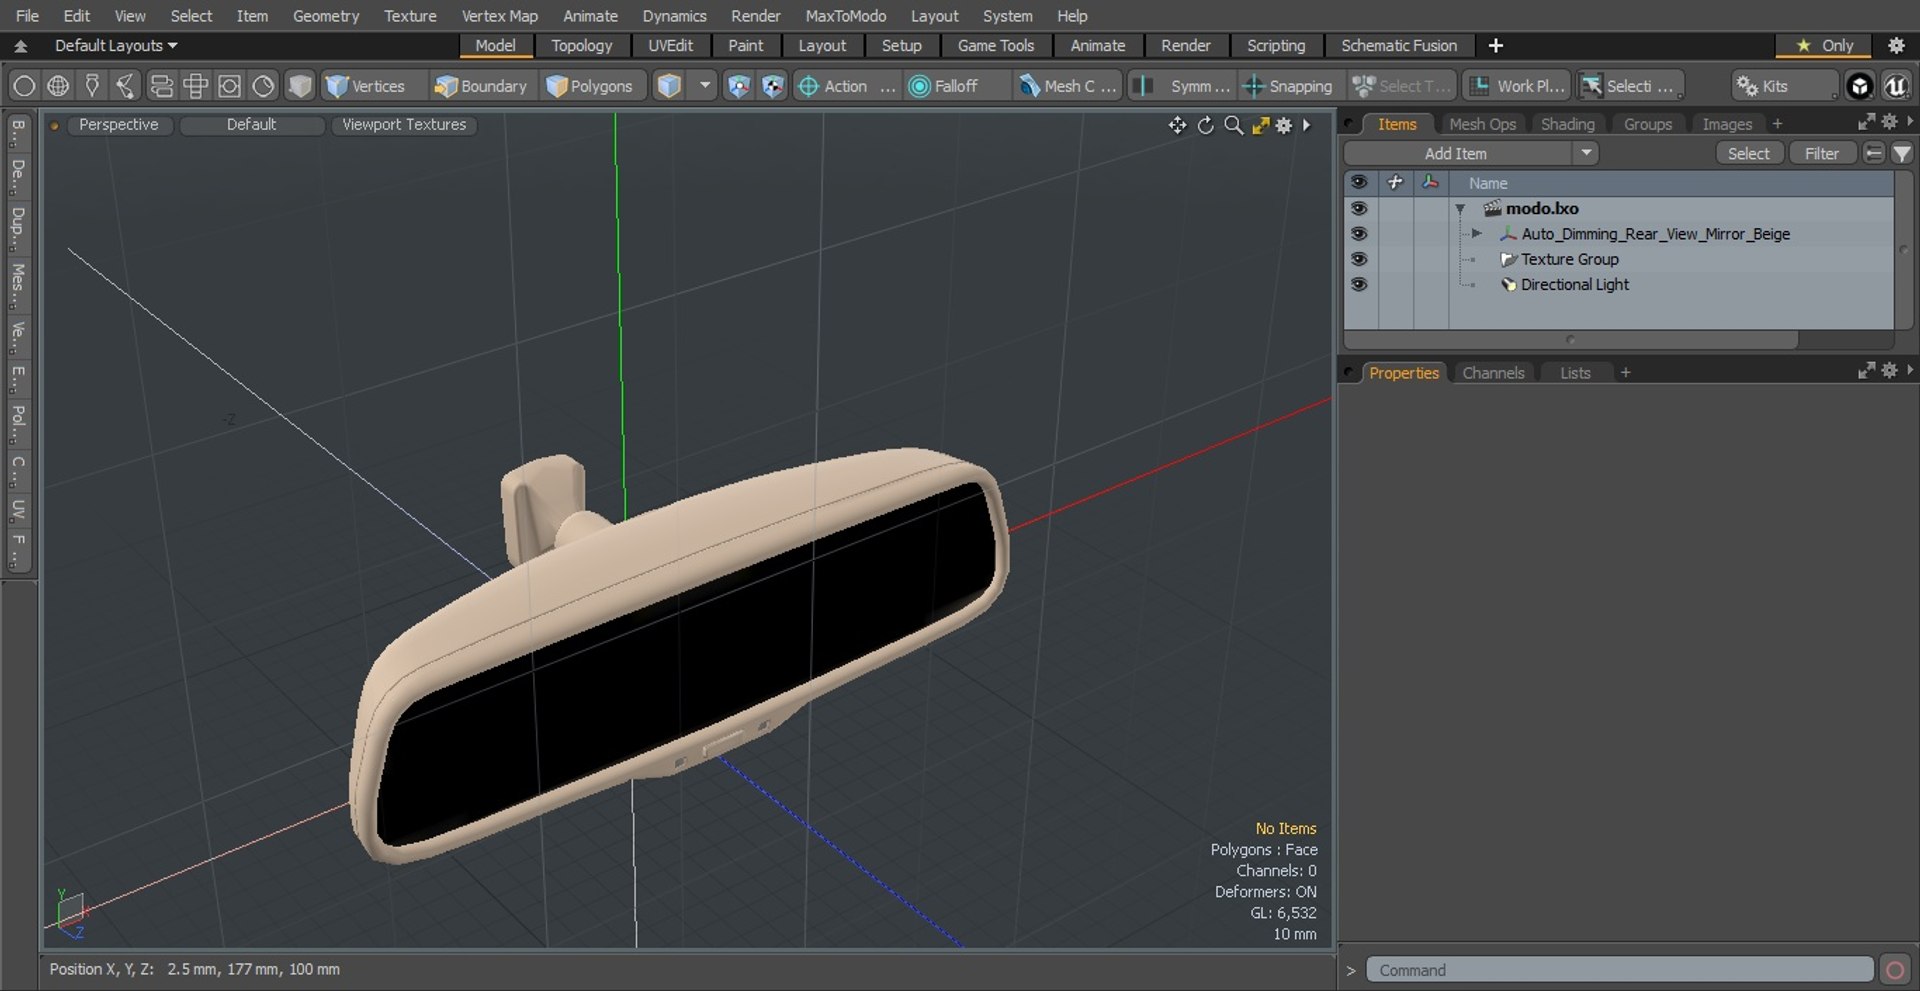Toggle visibility of modo.lxo scene

tap(1358, 208)
